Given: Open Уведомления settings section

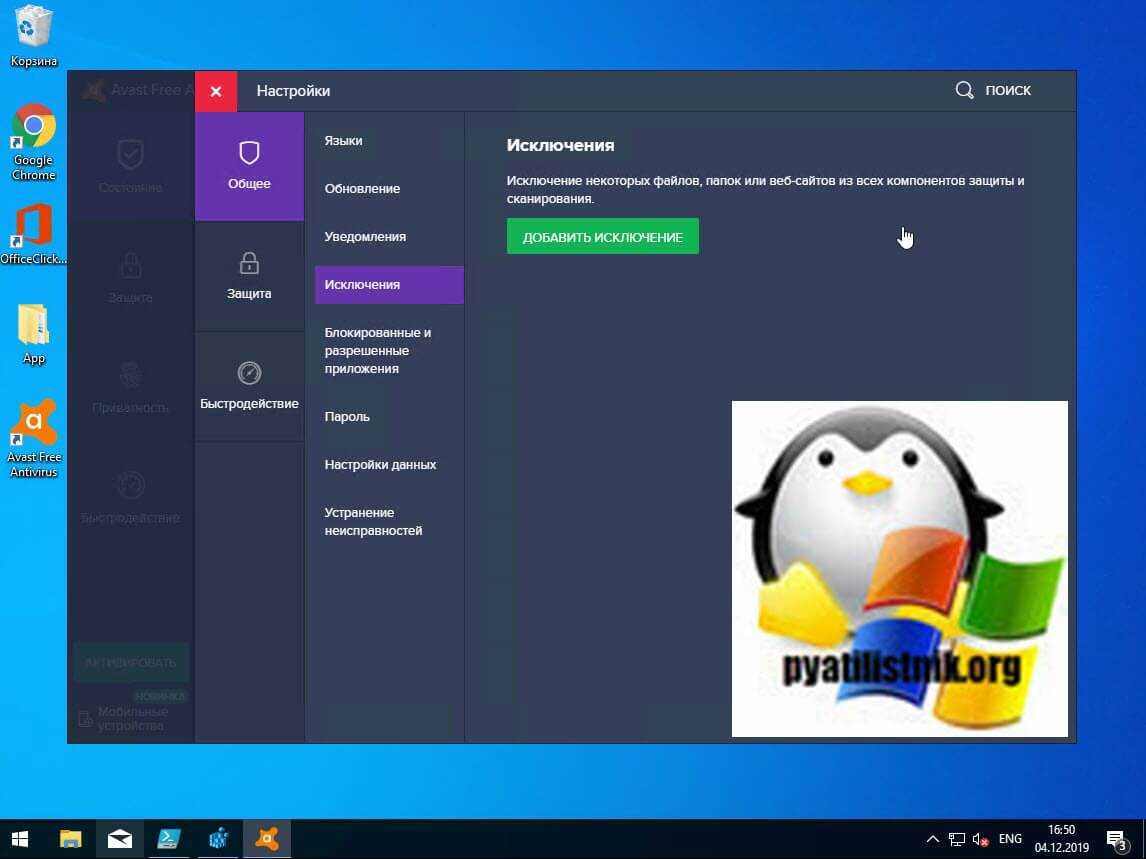Looking at the screenshot, I should click(365, 237).
